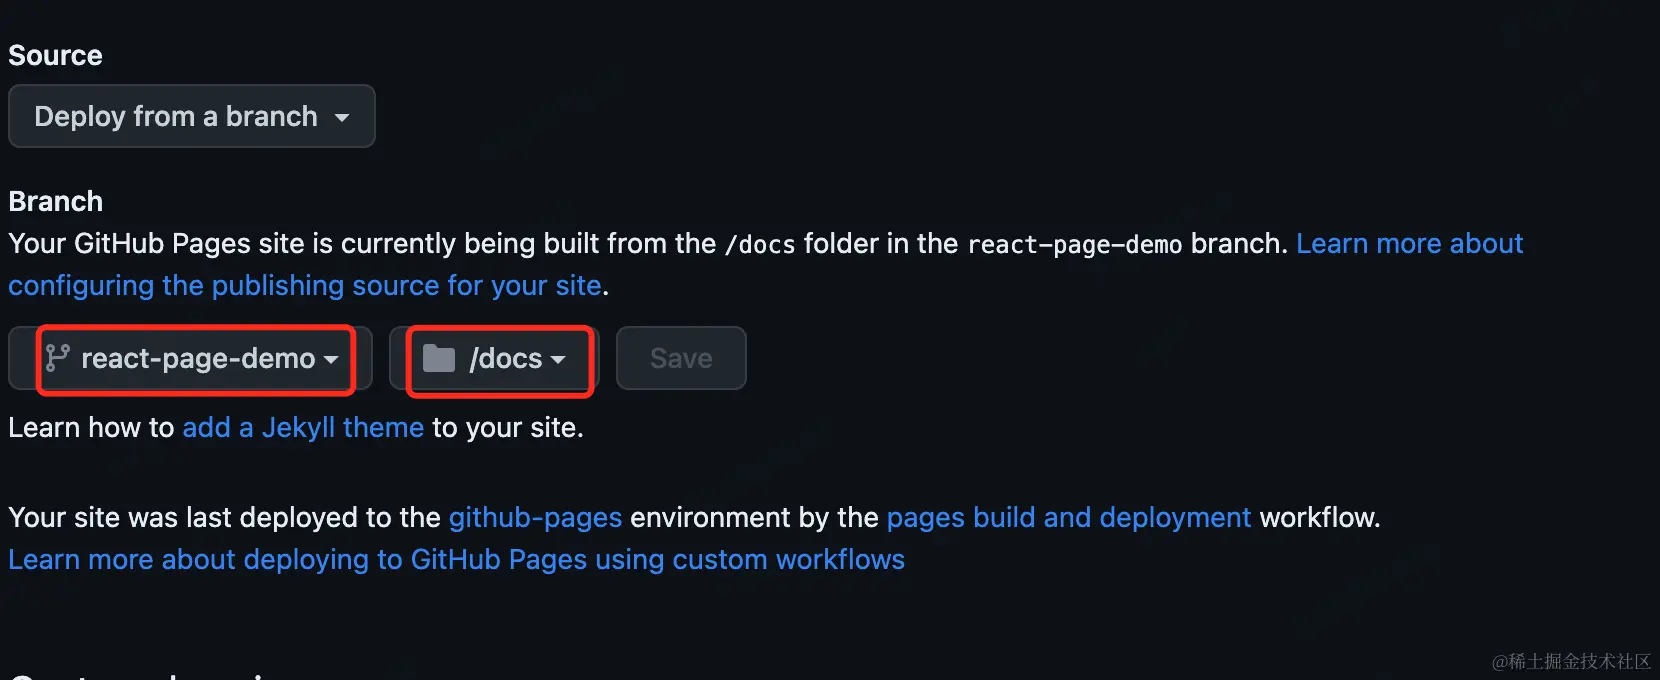This screenshot has width=1660, height=680.
Task: Open 'configuring the publishing source for your site' link
Action: coord(305,285)
